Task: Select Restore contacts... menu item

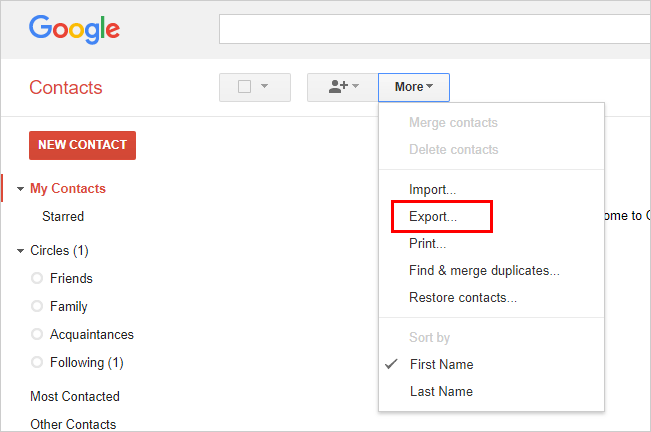Action: [462, 297]
